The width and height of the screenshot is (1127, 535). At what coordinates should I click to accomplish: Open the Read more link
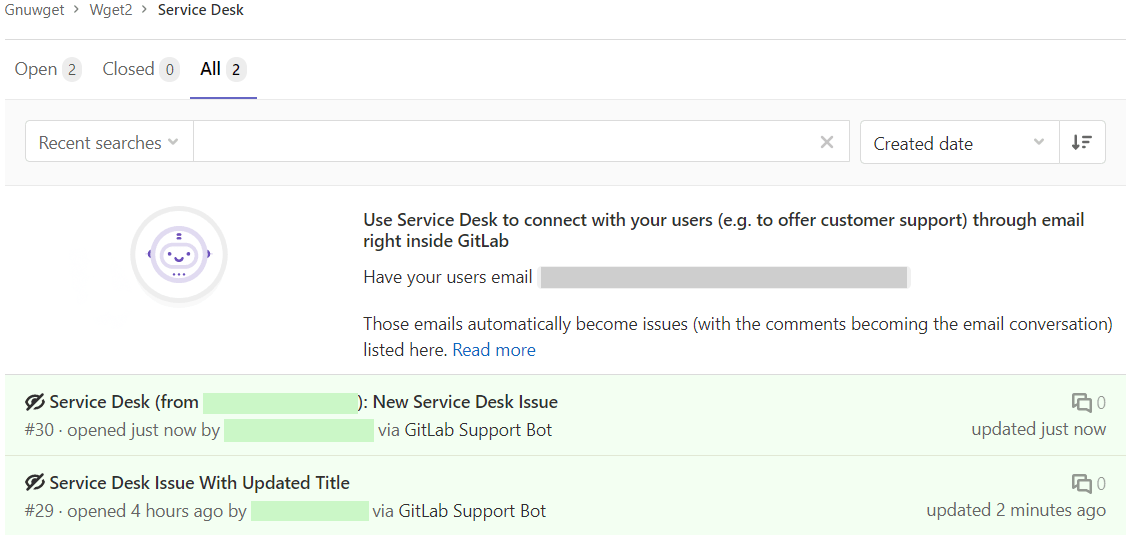[494, 350]
